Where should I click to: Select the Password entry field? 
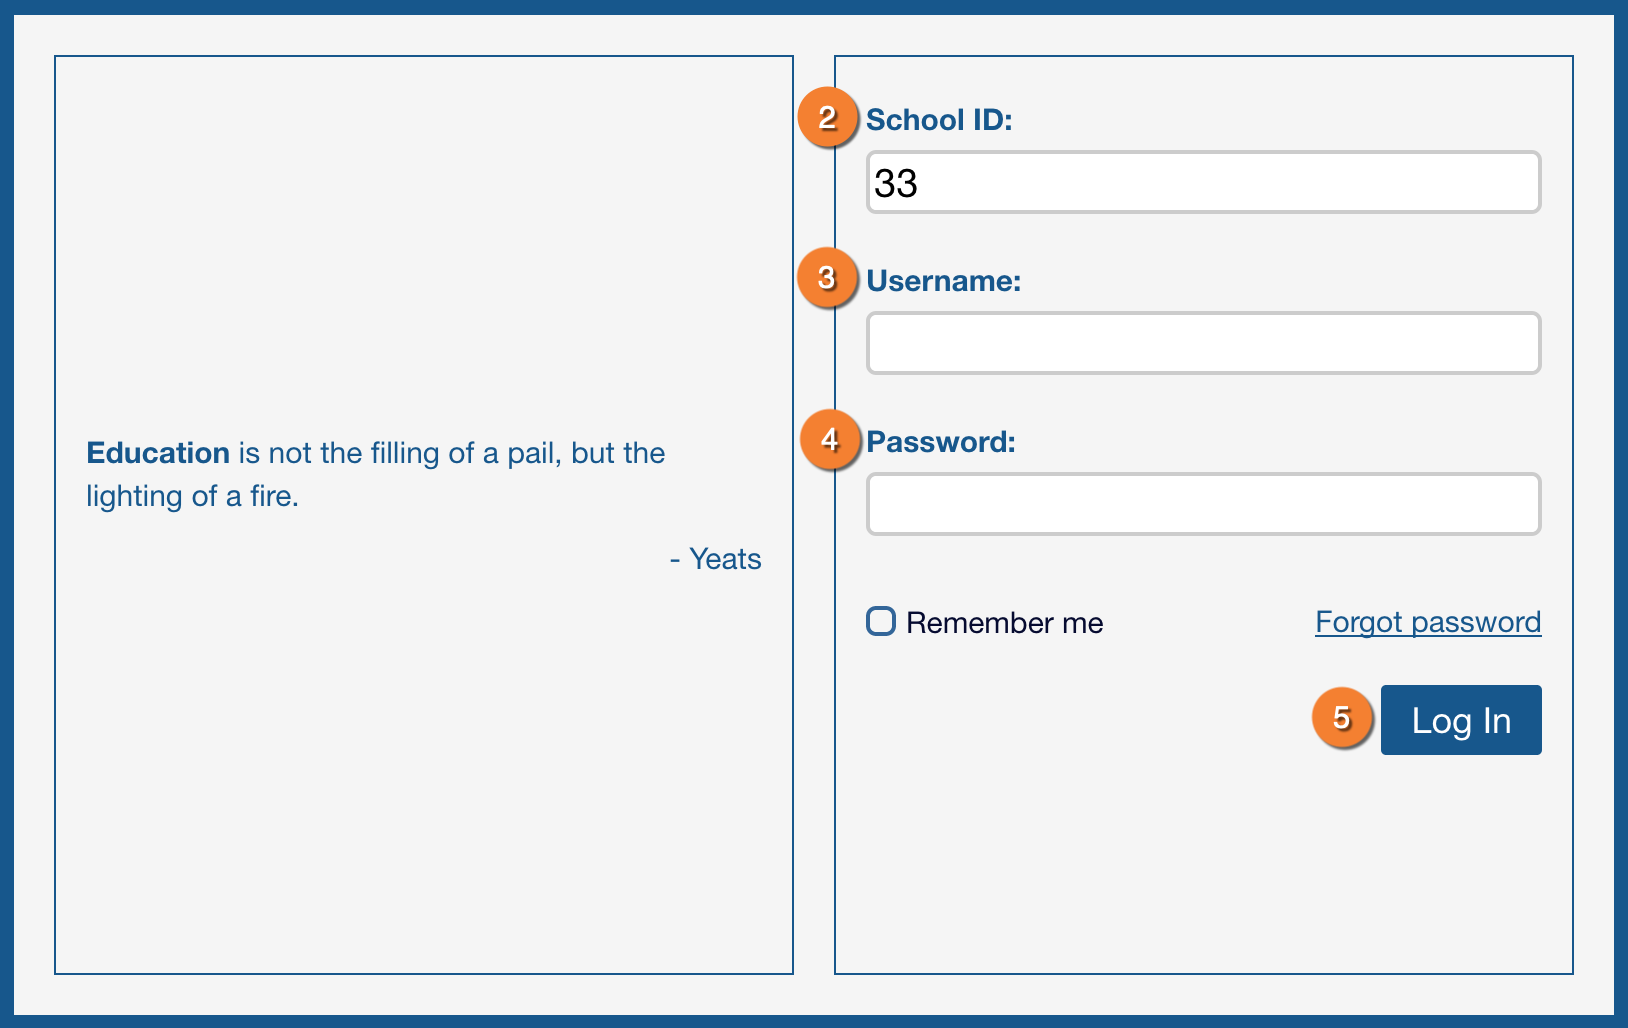[x=1203, y=504]
